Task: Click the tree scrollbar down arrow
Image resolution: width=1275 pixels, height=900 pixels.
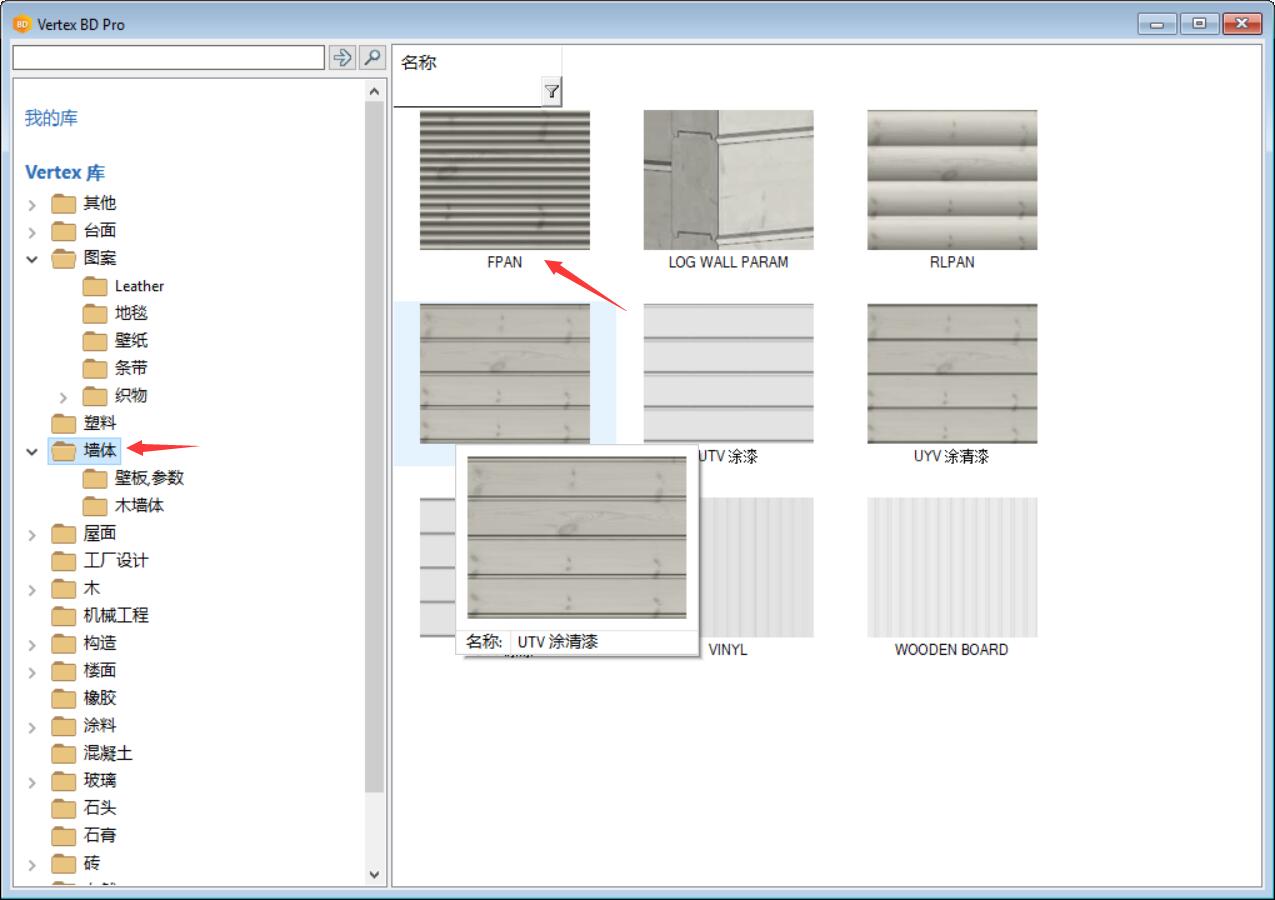Action: tap(375, 874)
